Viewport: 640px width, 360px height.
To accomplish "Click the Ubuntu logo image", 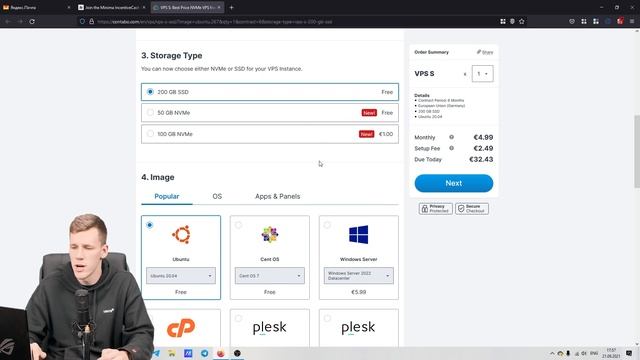I will tap(181, 235).
